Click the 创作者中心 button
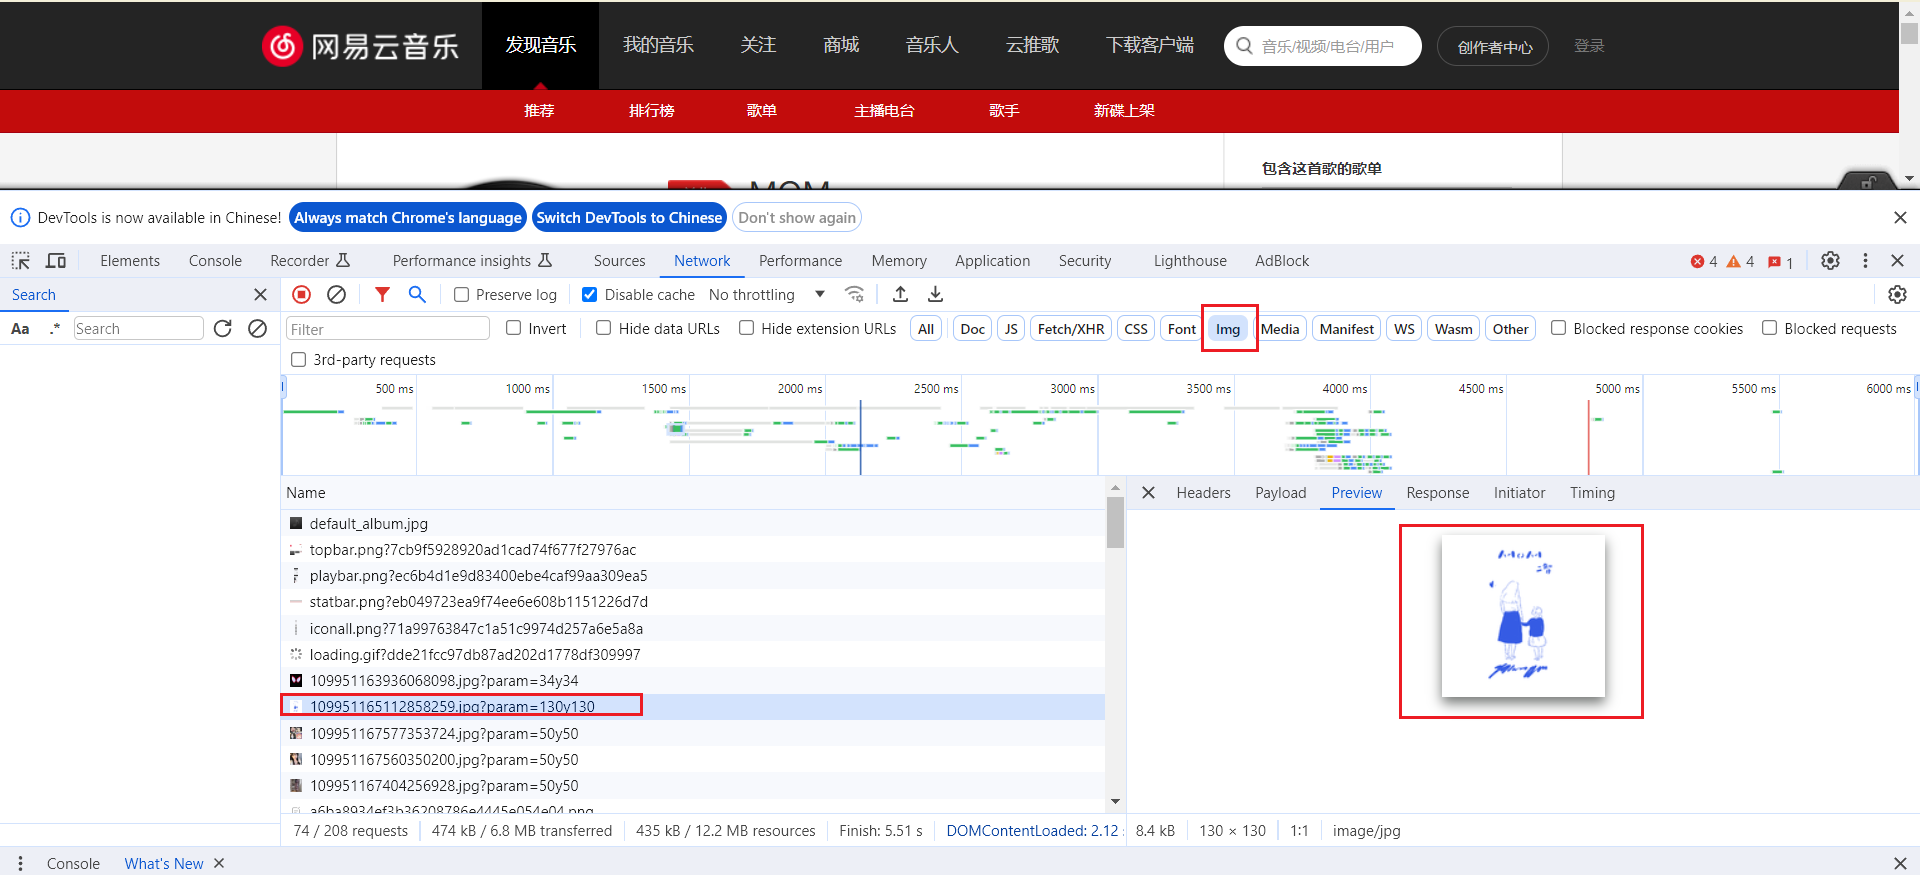Image resolution: width=1920 pixels, height=875 pixels. pyautogui.click(x=1493, y=46)
